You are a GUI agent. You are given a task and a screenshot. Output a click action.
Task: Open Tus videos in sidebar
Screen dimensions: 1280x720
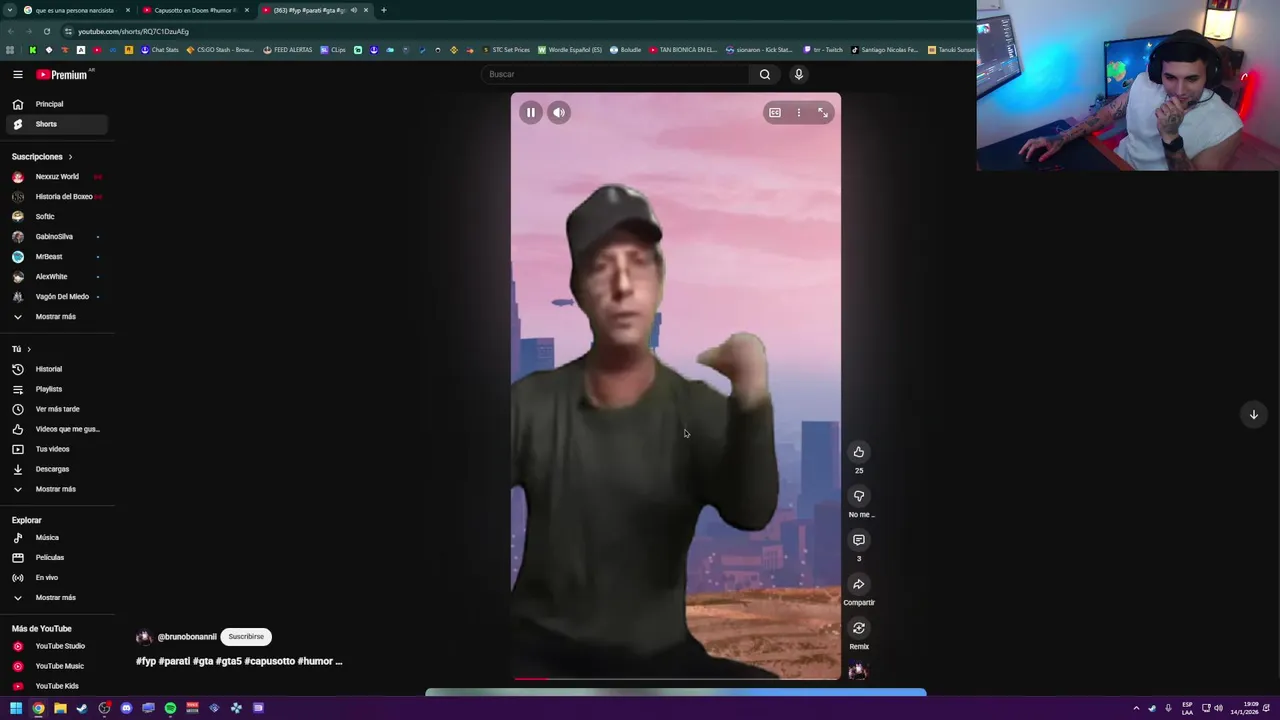coord(55,449)
